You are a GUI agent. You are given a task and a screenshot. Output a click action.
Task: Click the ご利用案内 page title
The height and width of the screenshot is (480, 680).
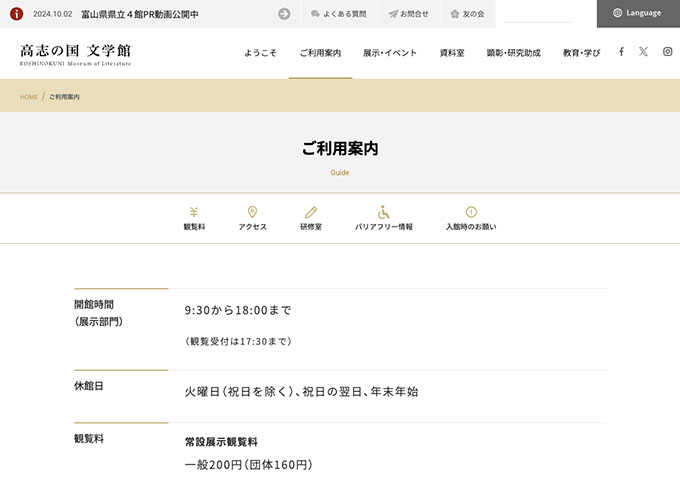pyautogui.click(x=340, y=148)
